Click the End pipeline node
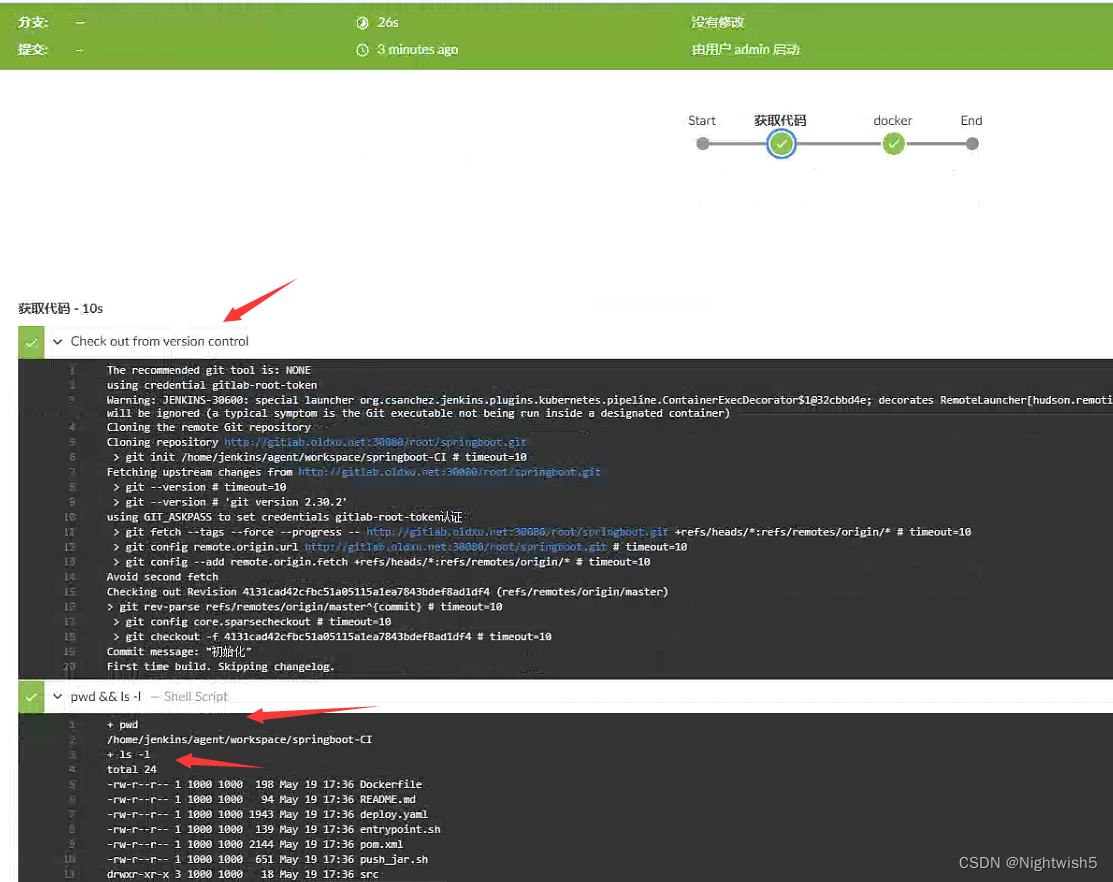1113x882 pixels. [x=972, y=144]
